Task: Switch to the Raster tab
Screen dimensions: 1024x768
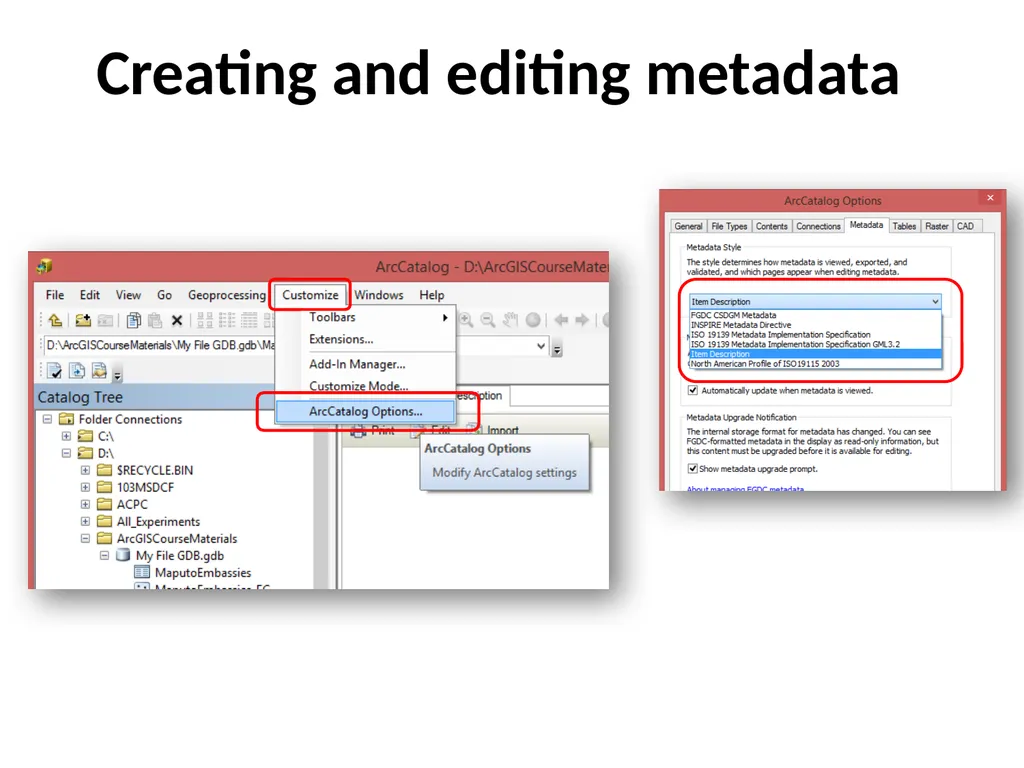Action: (x=936, y=226)
